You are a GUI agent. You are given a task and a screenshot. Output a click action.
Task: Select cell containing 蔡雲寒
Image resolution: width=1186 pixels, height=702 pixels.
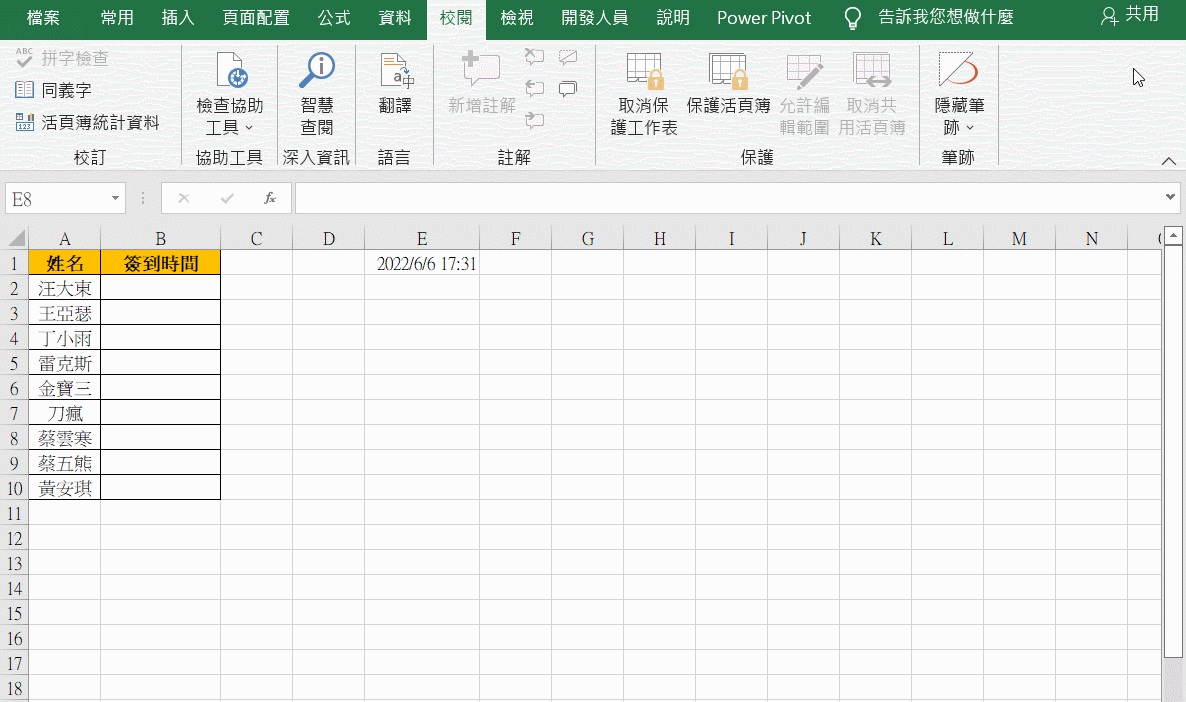coord(64,437)
